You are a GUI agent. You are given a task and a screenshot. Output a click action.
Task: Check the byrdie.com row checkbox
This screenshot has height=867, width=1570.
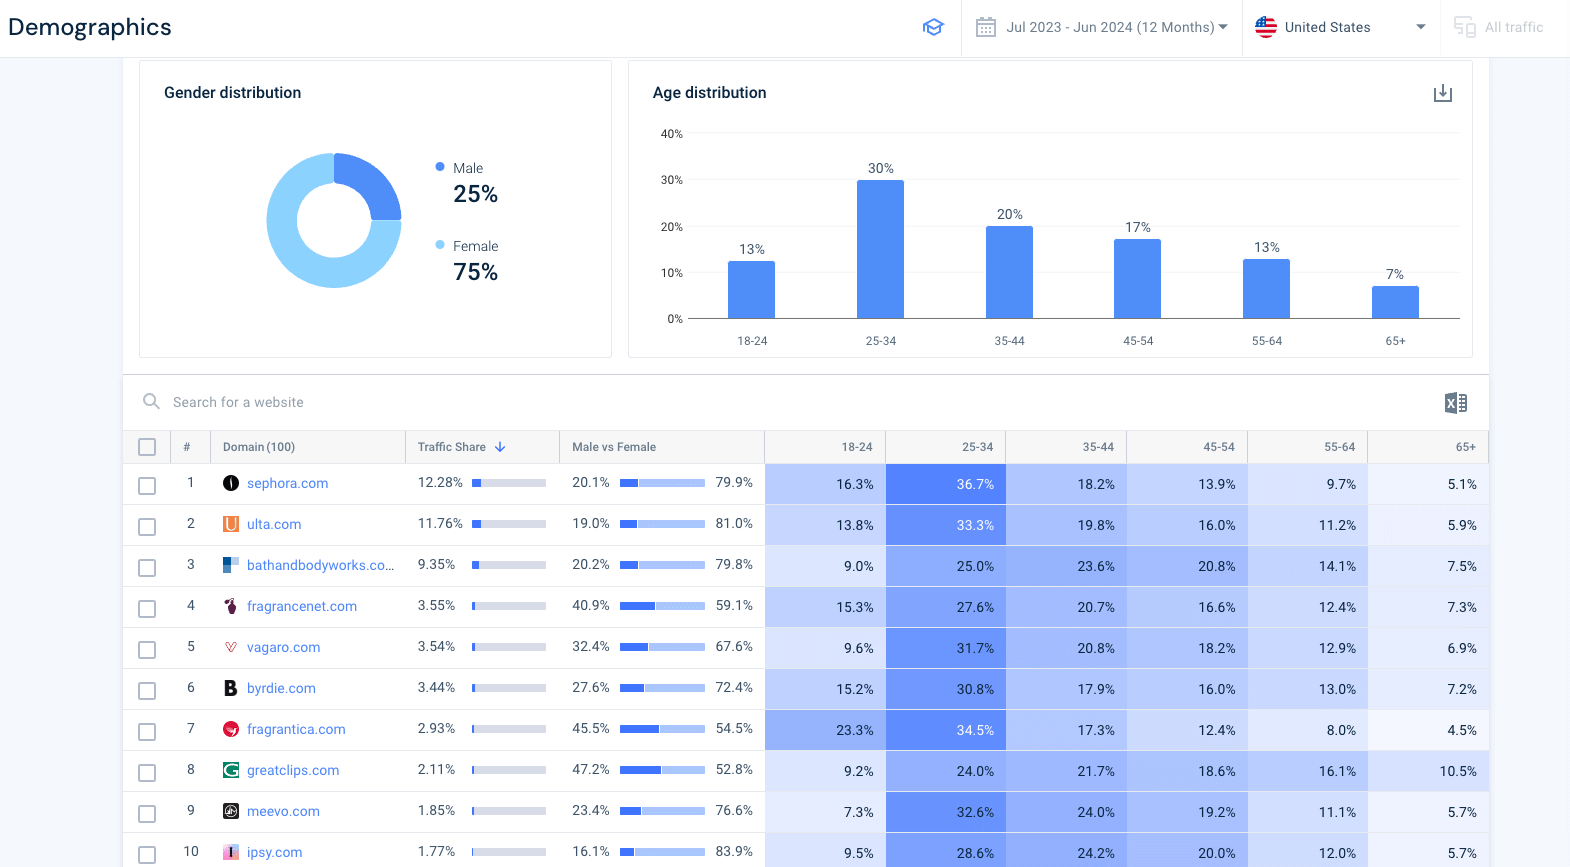(147, 691)
